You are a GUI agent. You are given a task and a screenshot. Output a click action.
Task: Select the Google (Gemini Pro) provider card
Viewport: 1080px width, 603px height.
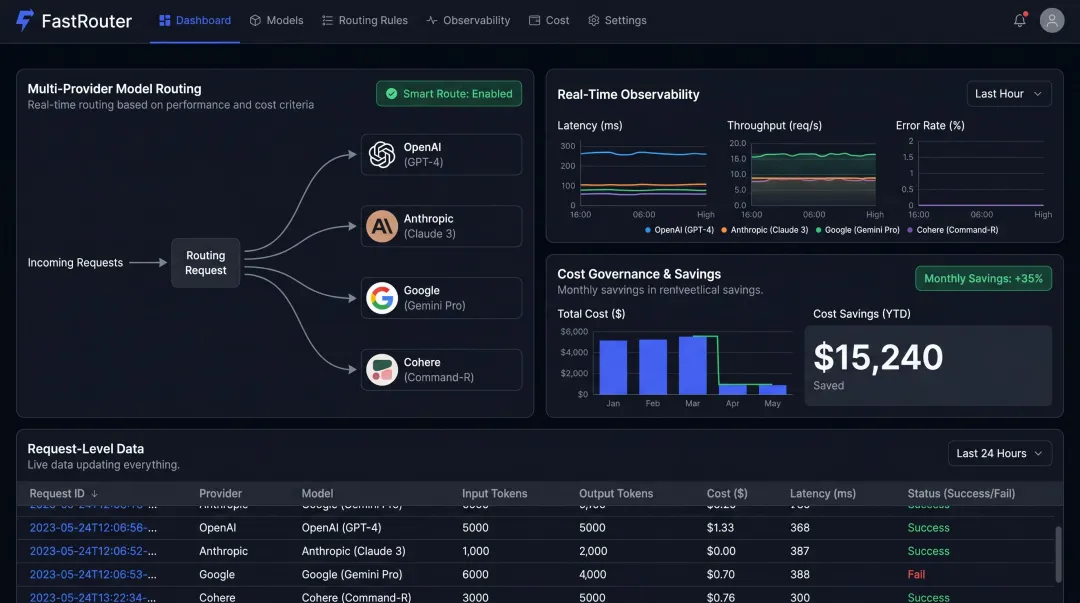442,298
